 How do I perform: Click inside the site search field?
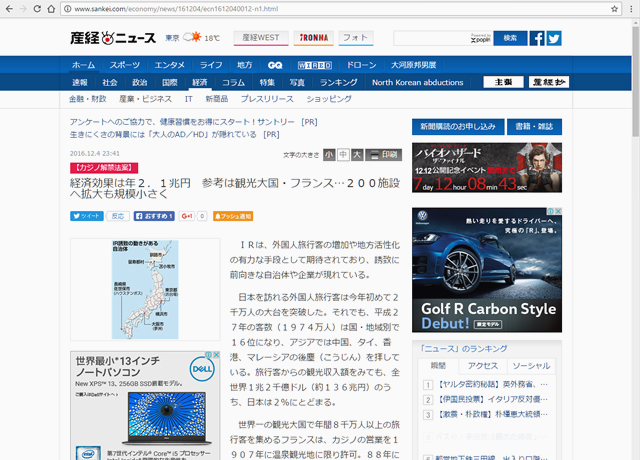pos(432,38)
